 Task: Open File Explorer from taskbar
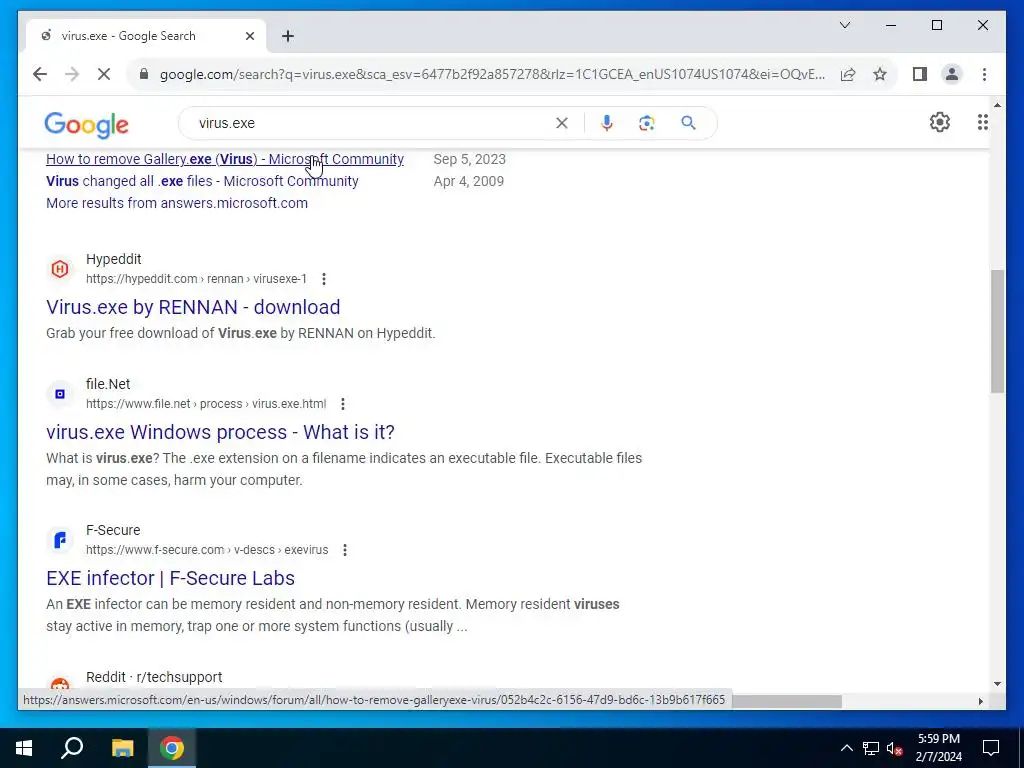coord(122,748)
